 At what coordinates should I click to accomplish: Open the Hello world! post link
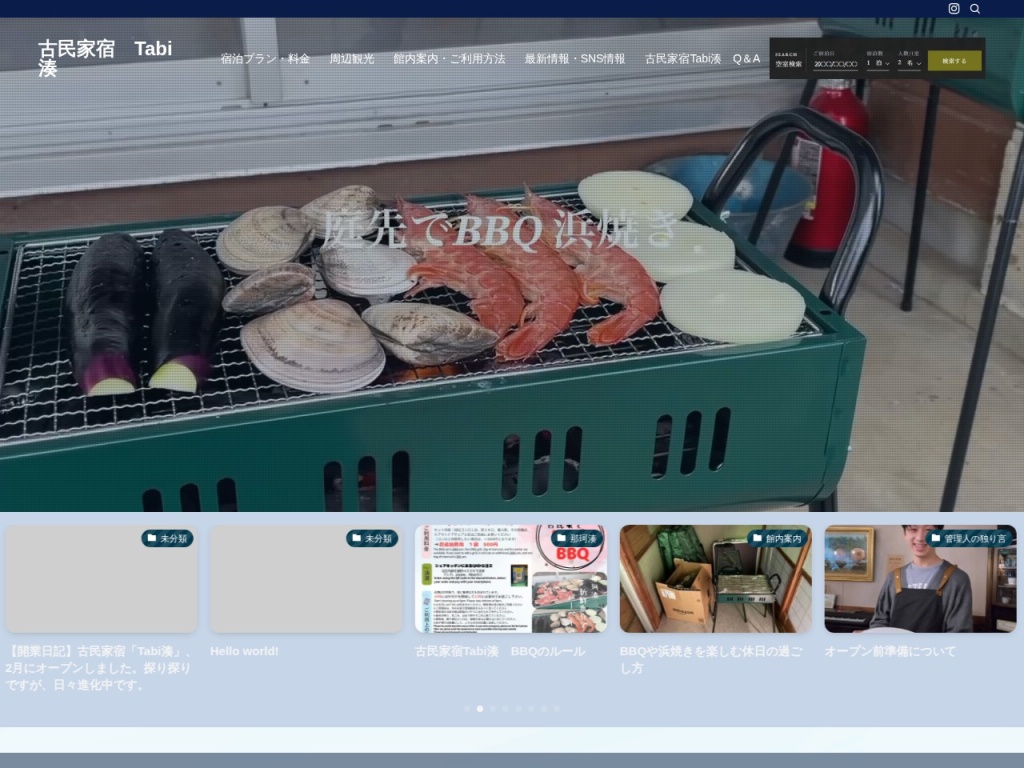tap(244, 651)
